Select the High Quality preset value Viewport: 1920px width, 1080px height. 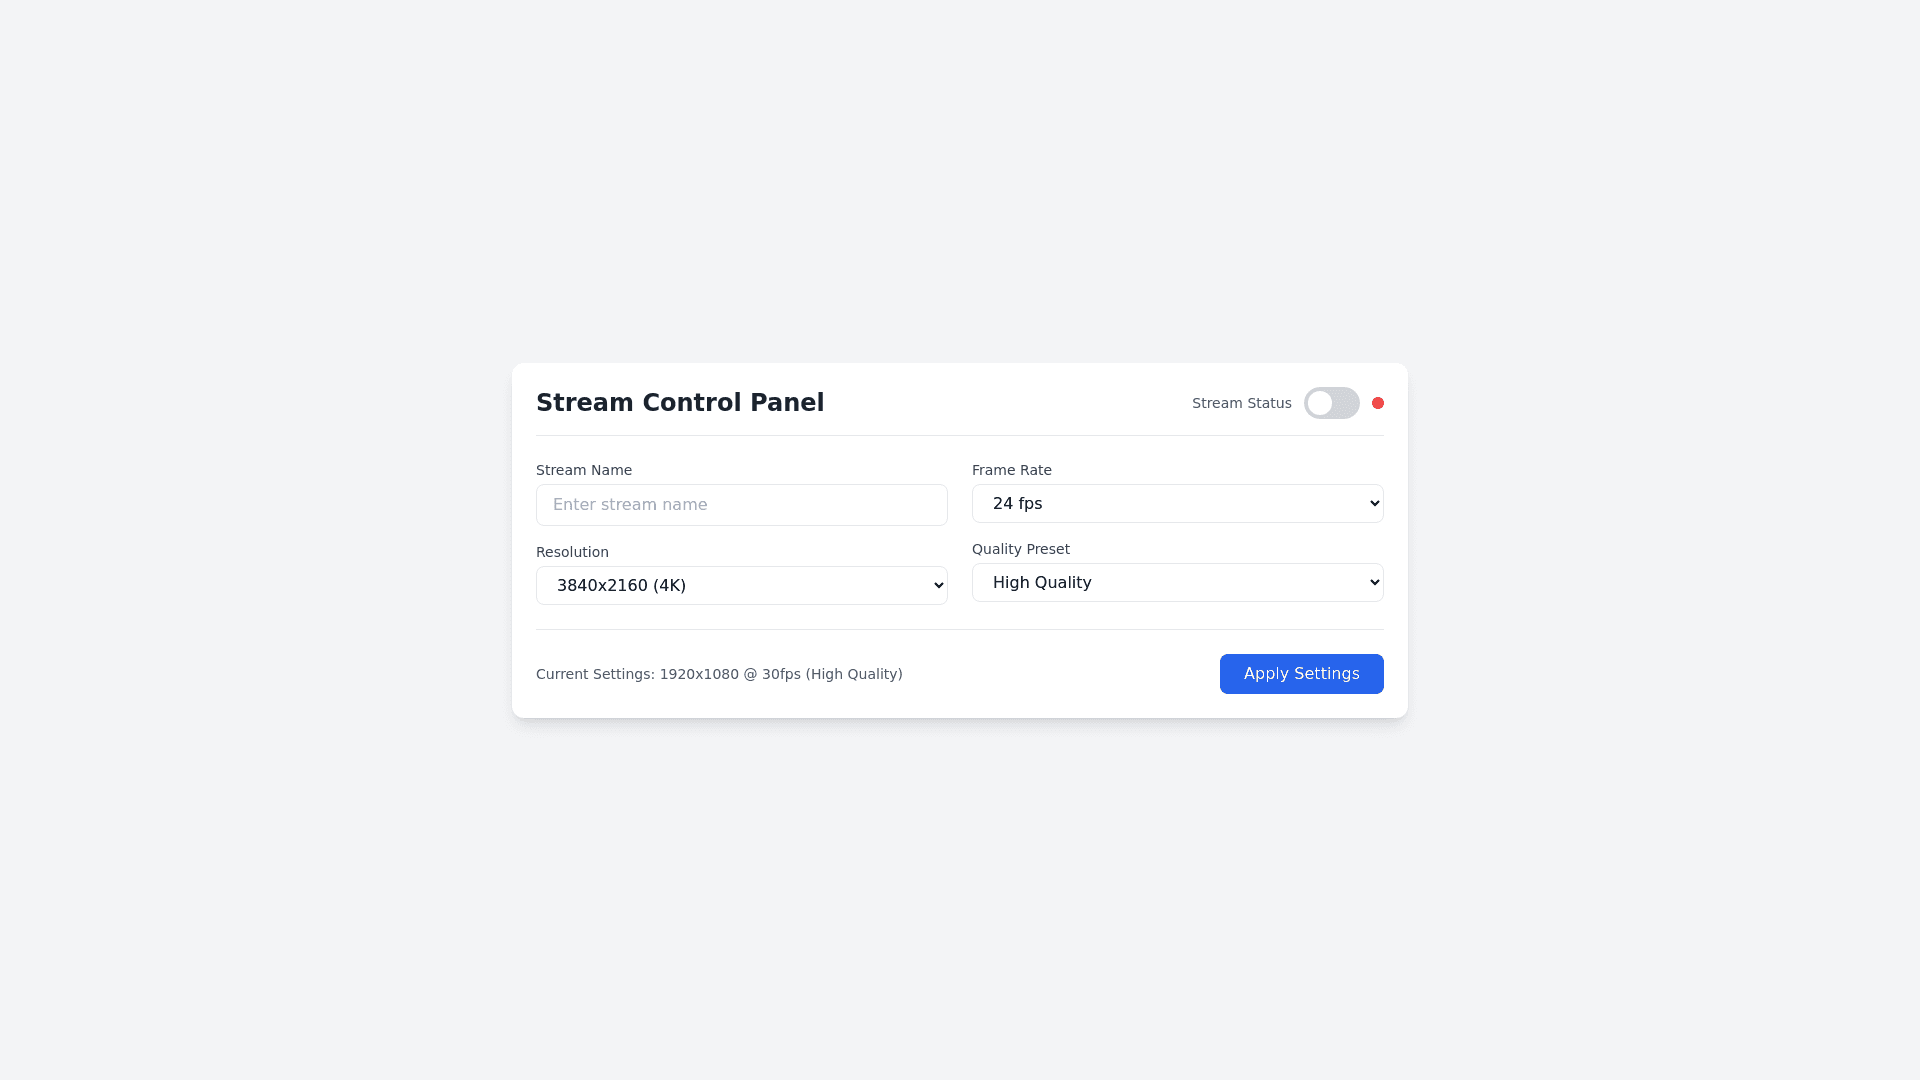tap(1041, 583)
